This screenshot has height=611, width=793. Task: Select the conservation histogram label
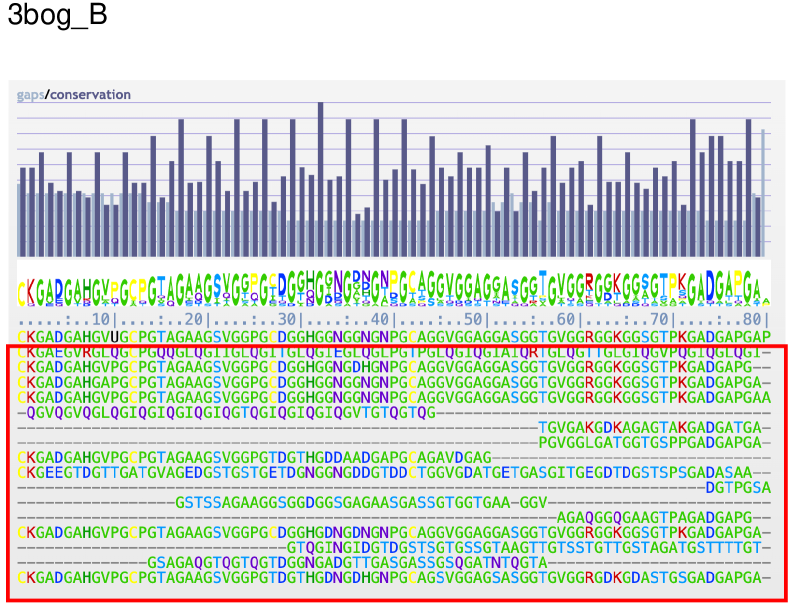pyautogui.click(x=90, y=95)
